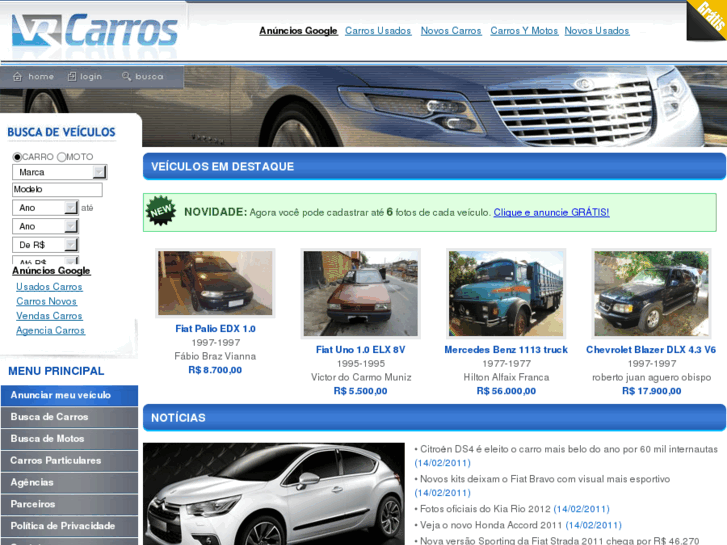Click the Novos Usados header link
Image resolution: width=727 pixels, height=545 pixels.
click(x=597, y=31)
